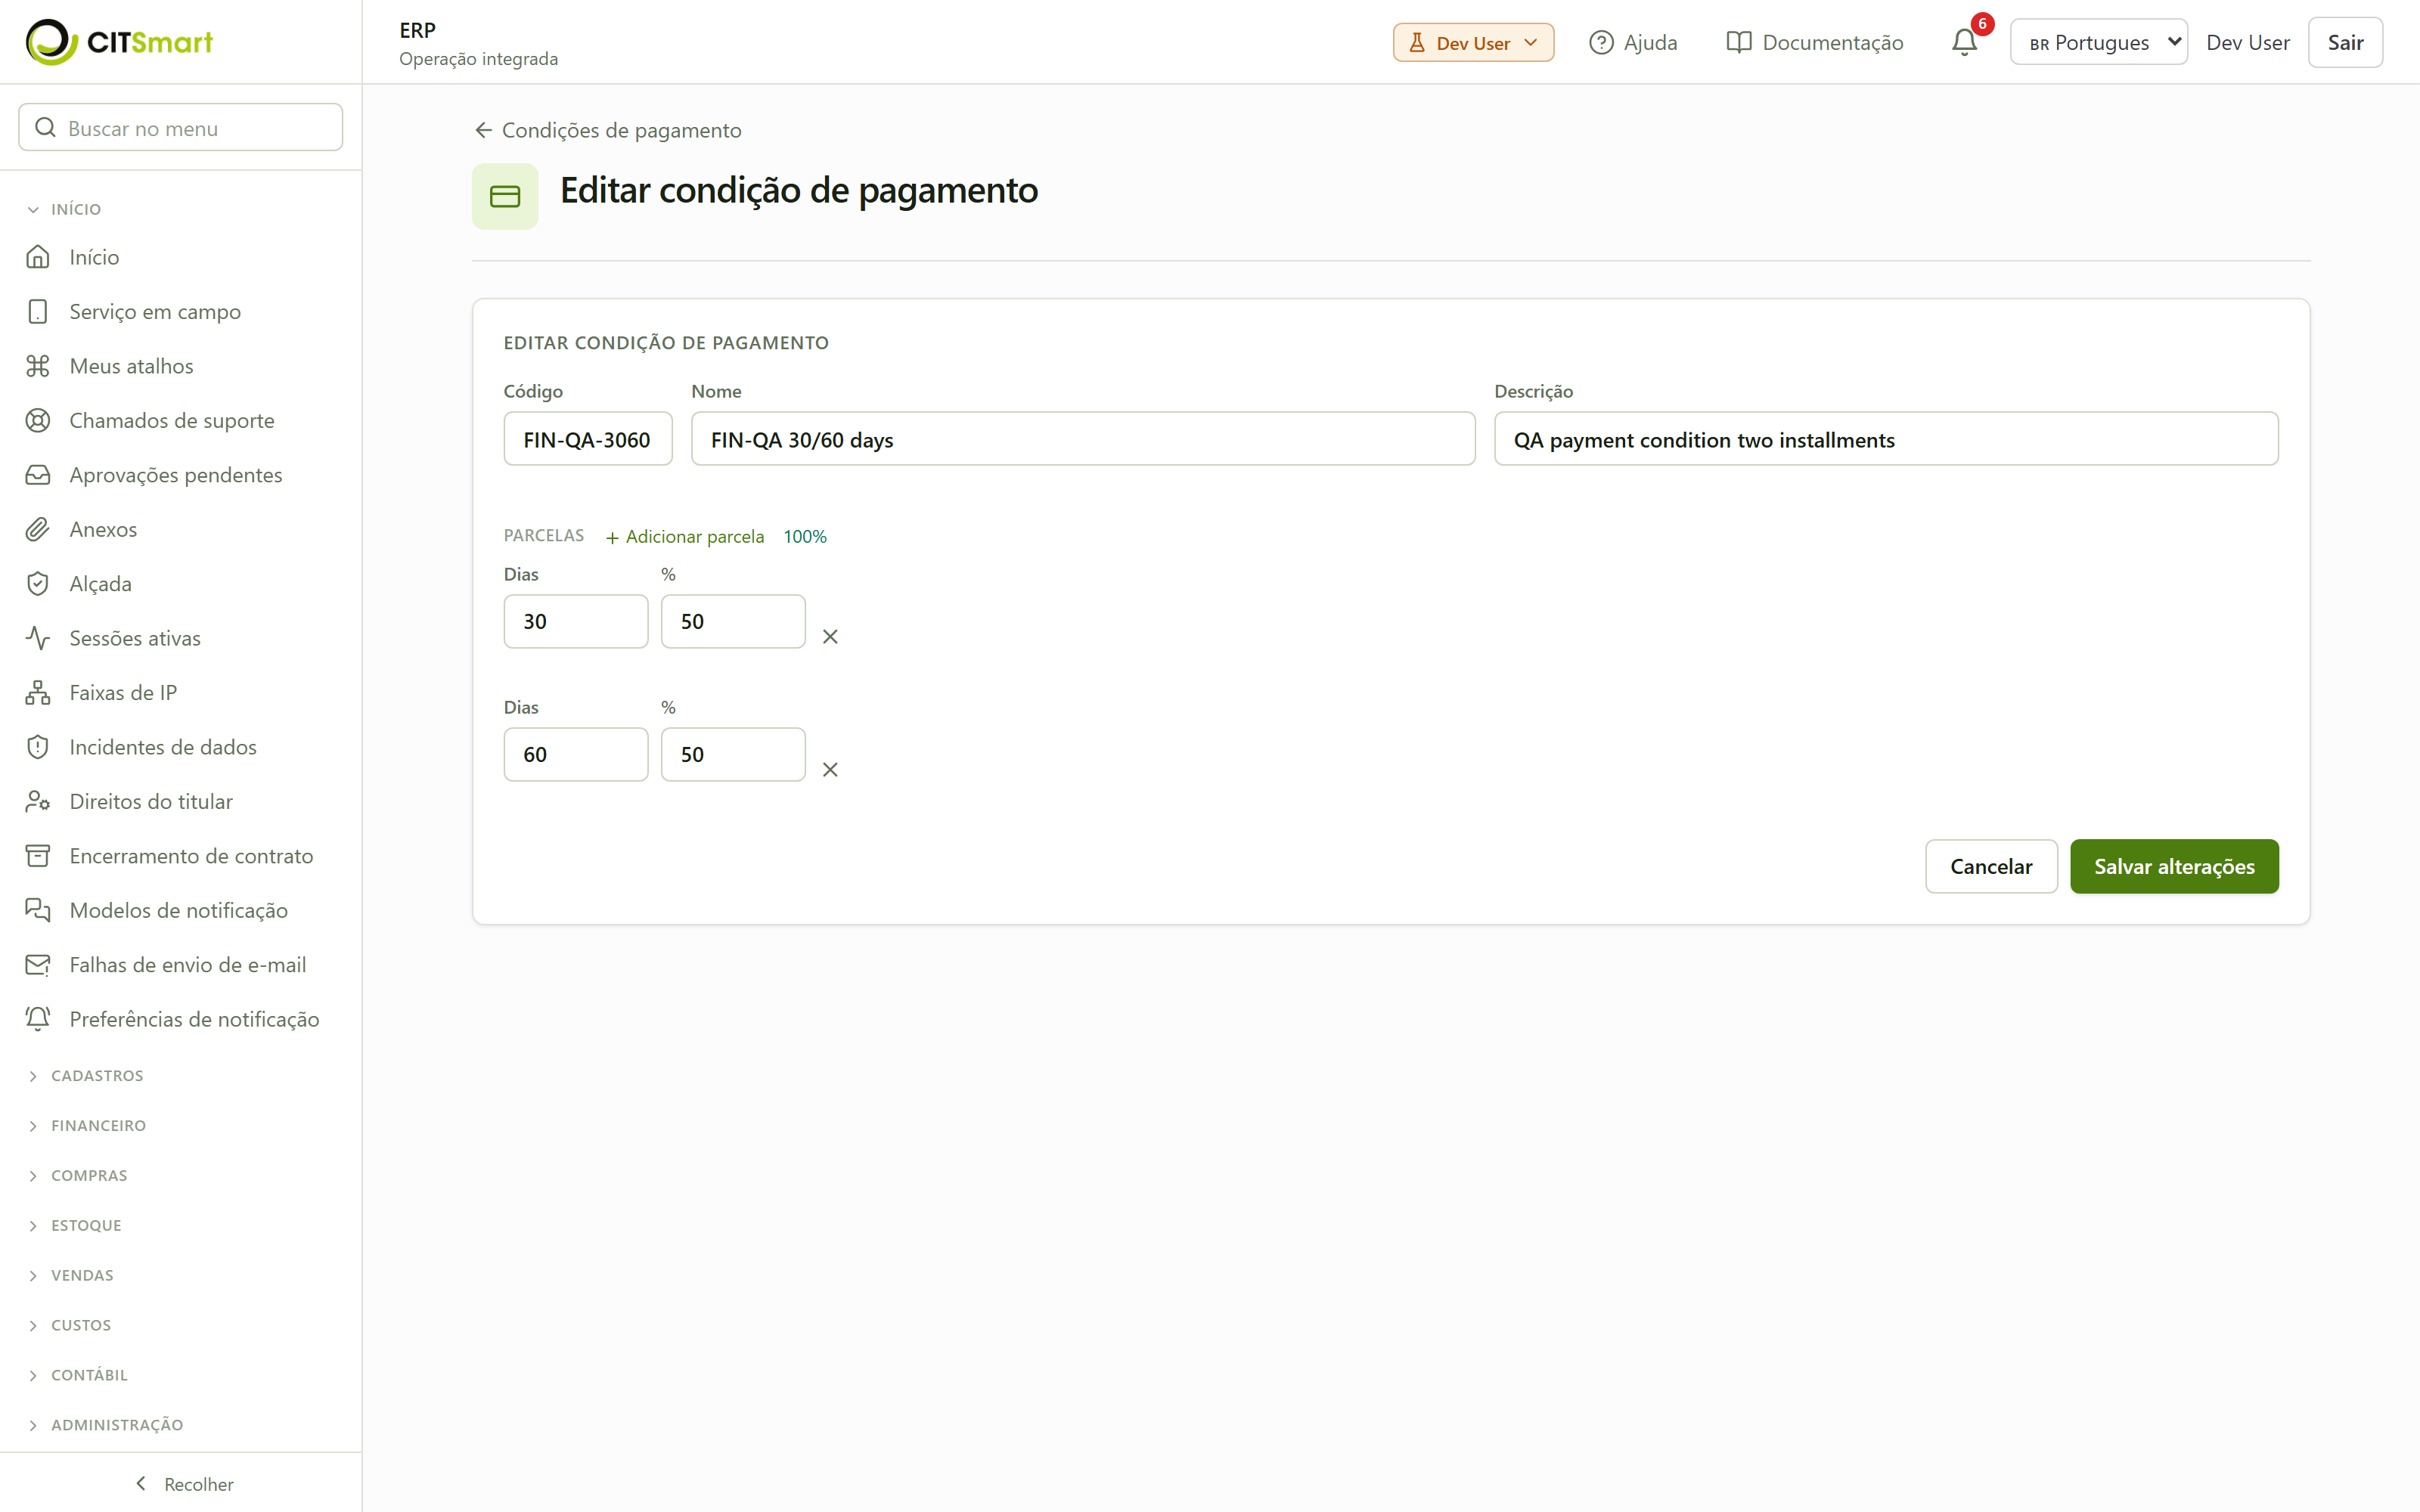Viewport: 2420px width, 1512px height.
Task: Click the Sair logout button
Action: (2345, 42)
